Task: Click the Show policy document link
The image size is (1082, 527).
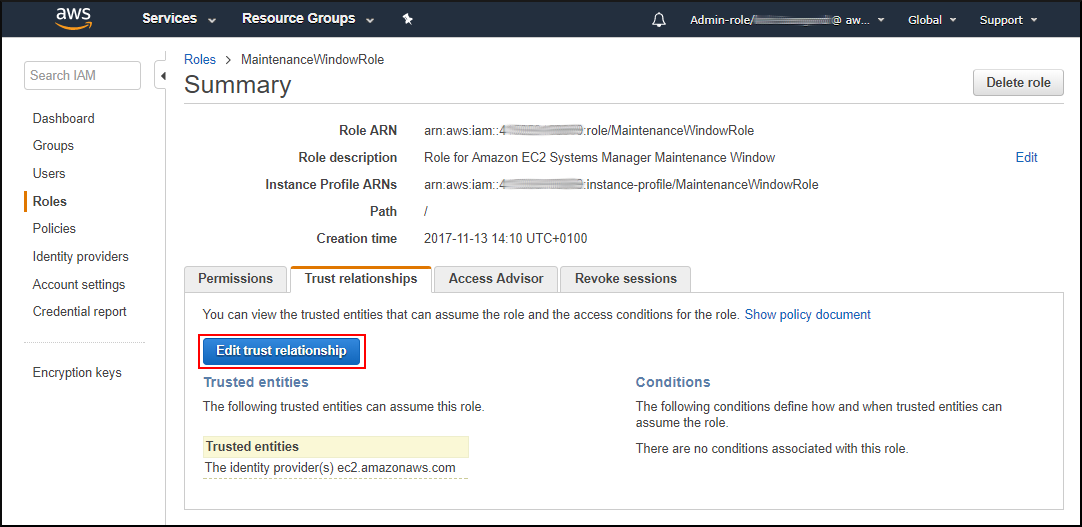Action: click(807, 315)
